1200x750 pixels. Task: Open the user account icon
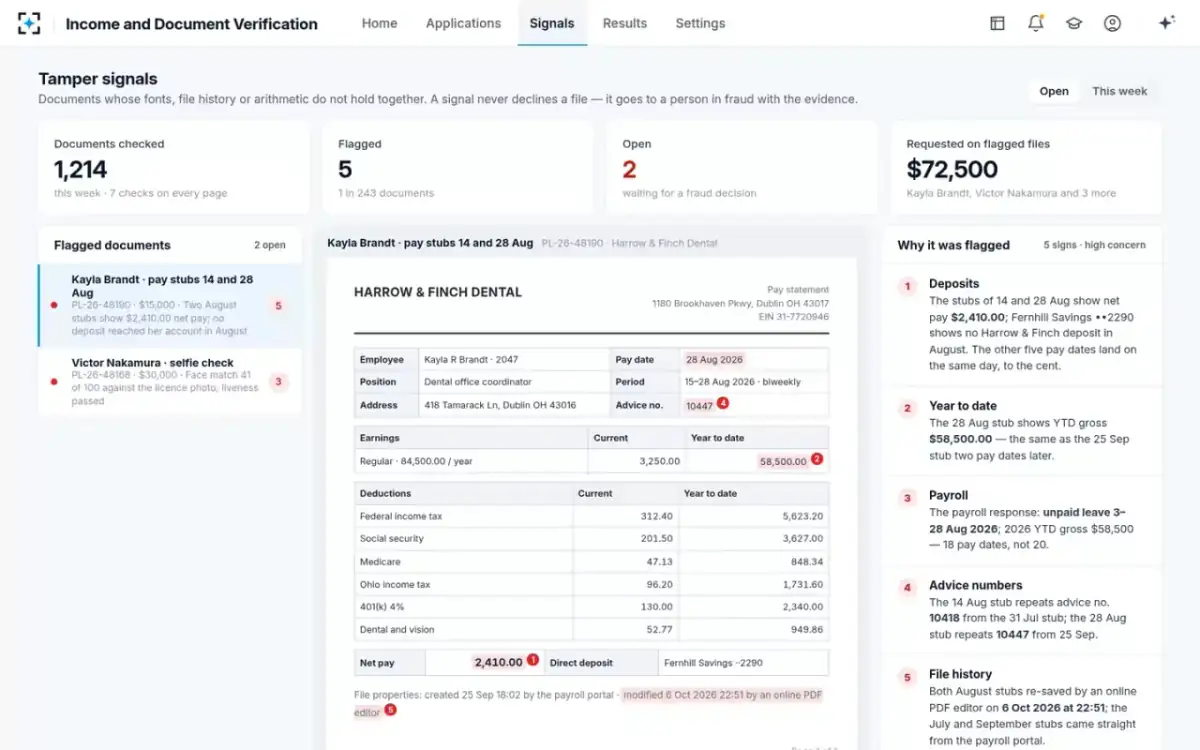pos(1112,23)
